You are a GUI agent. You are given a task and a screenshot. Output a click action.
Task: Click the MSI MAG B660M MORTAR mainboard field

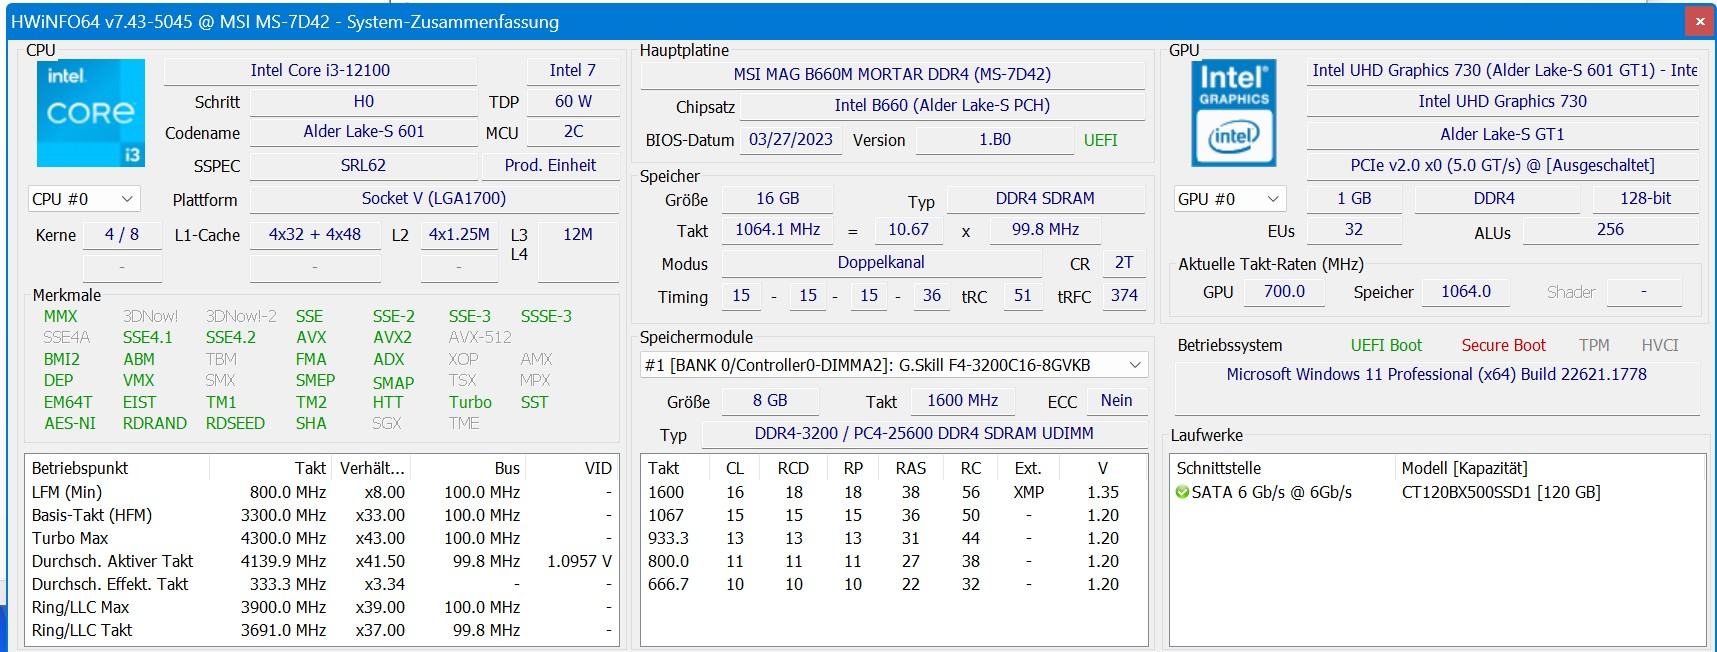(892, 75)
